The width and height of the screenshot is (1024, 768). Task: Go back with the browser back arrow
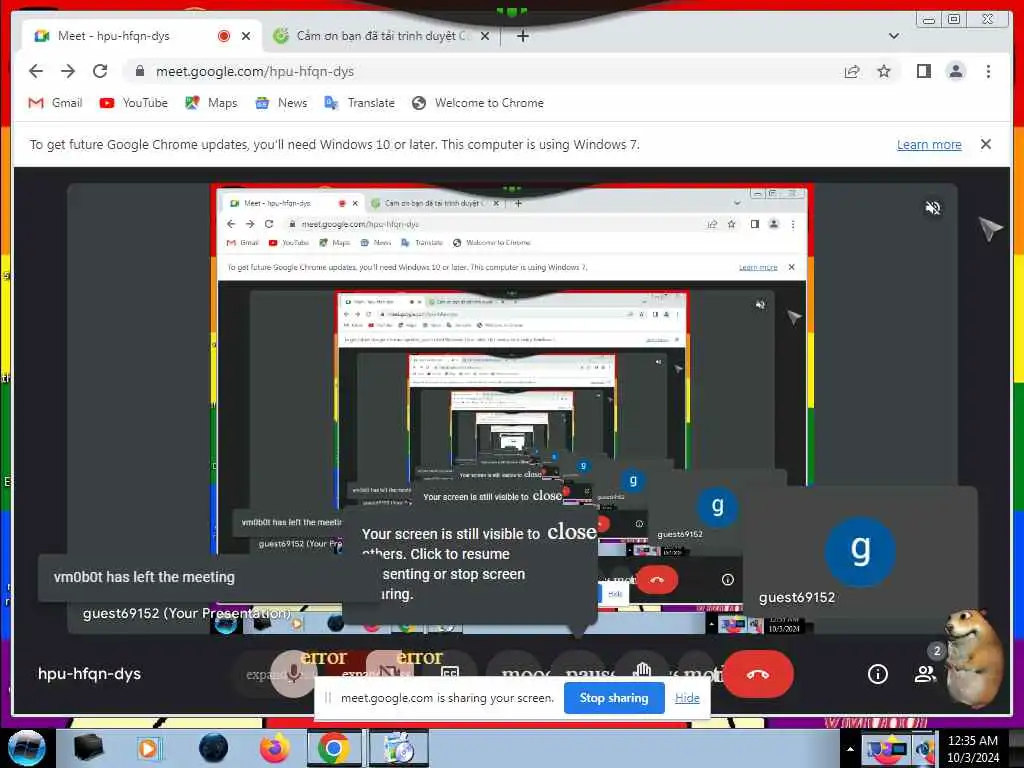click(x=36, y=71)
